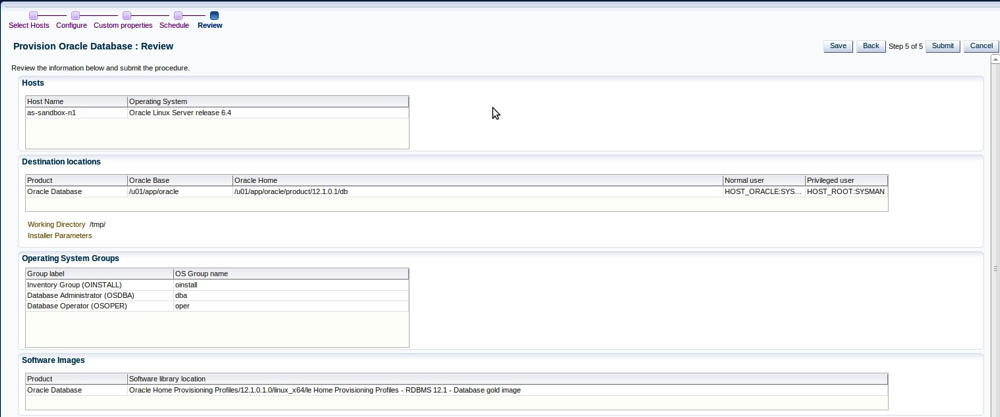This screenshot has height=417, width=1000.
Task: Click the Software library location column header
Action: tap(508, 379)
